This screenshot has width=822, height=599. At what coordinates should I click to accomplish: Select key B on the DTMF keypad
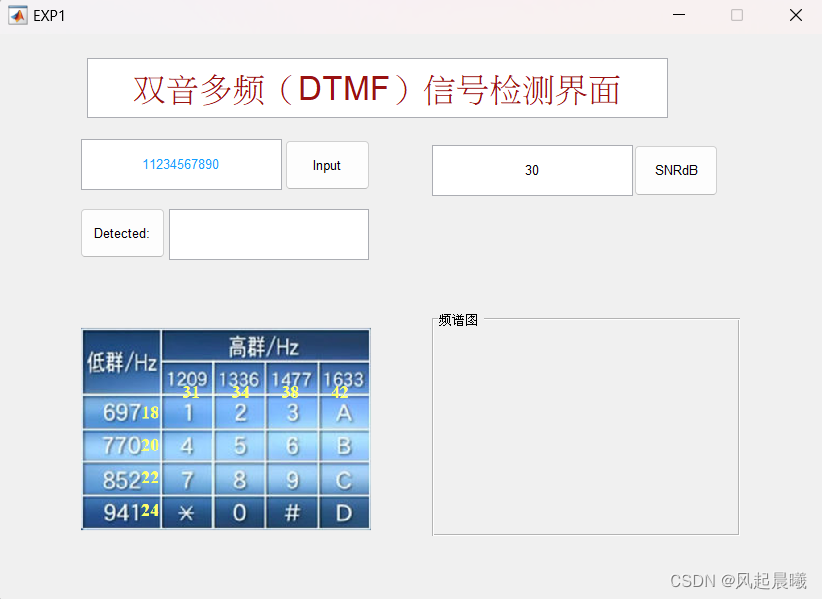coord(344,446)
